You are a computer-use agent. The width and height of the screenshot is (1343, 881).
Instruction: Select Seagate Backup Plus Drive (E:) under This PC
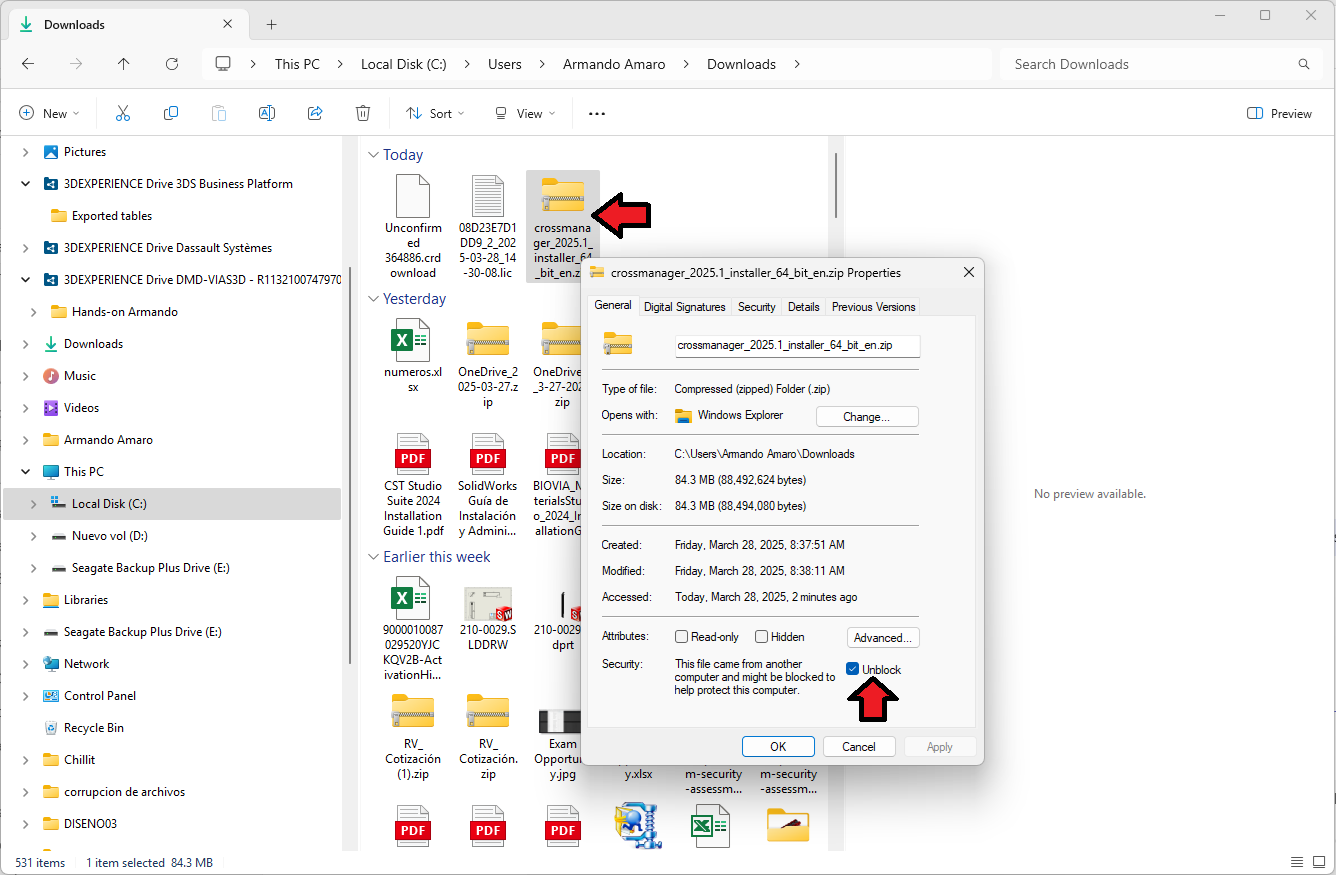tap(150, 568)
